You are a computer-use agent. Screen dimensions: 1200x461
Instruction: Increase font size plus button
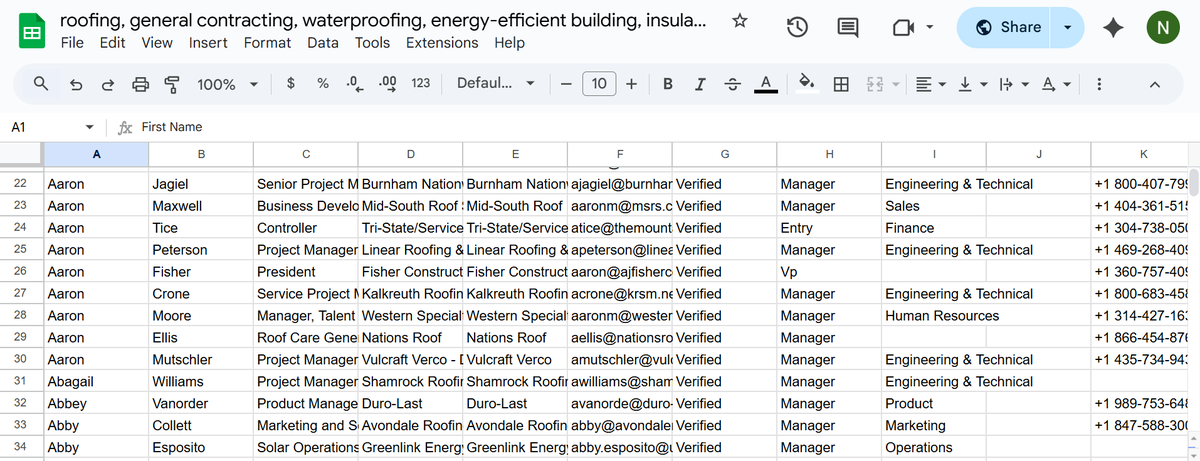(x=631, y=84)
